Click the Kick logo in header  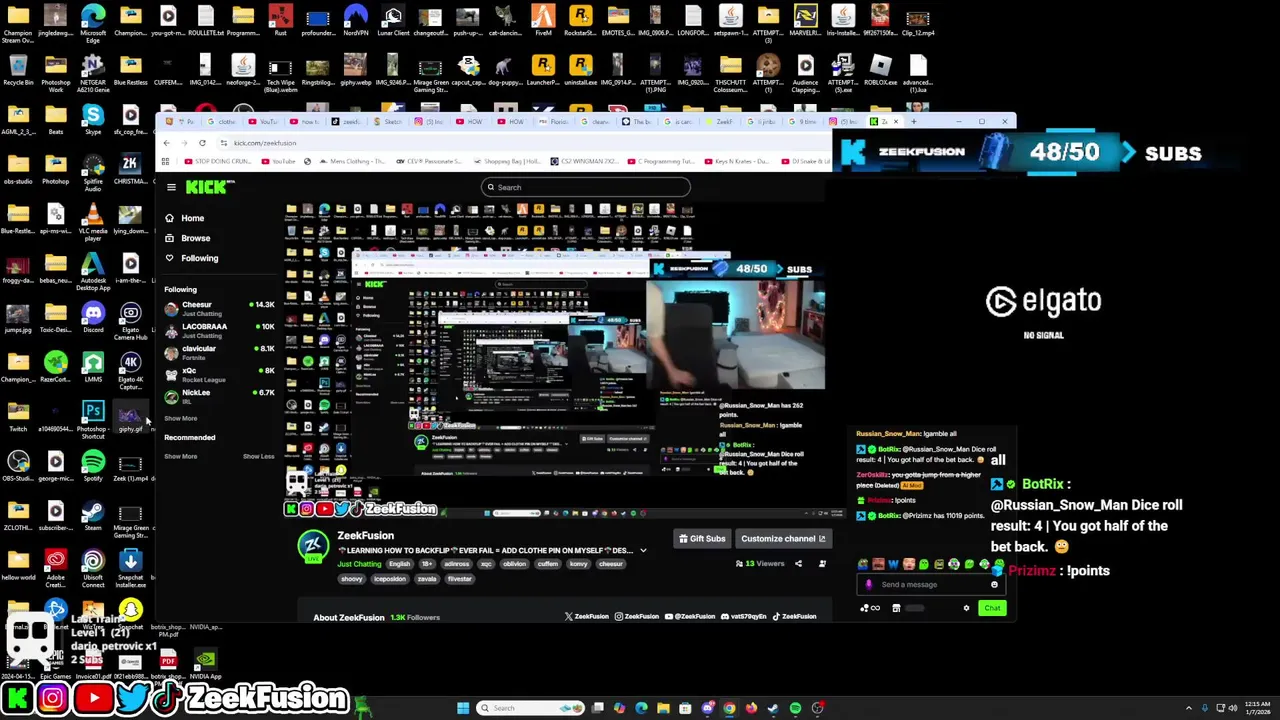click(x=210, y=187)
